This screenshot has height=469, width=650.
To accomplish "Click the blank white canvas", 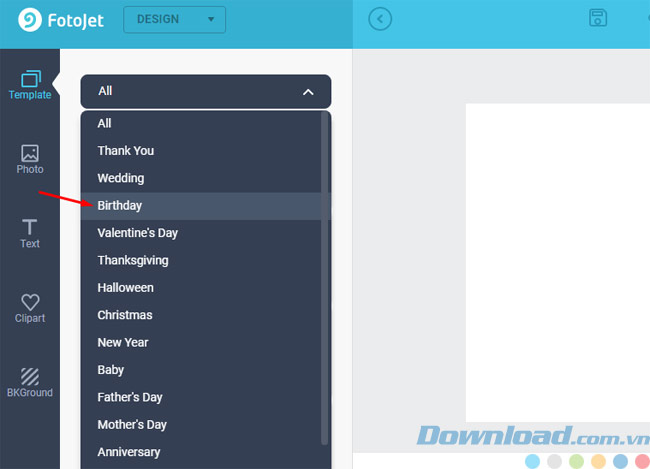I will pyautogui.click(x=557, y=260).
